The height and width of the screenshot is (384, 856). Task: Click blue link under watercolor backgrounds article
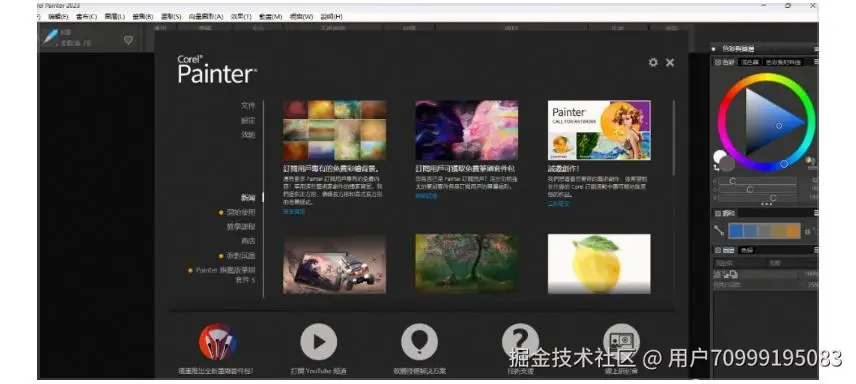click(x=294, y=211)
